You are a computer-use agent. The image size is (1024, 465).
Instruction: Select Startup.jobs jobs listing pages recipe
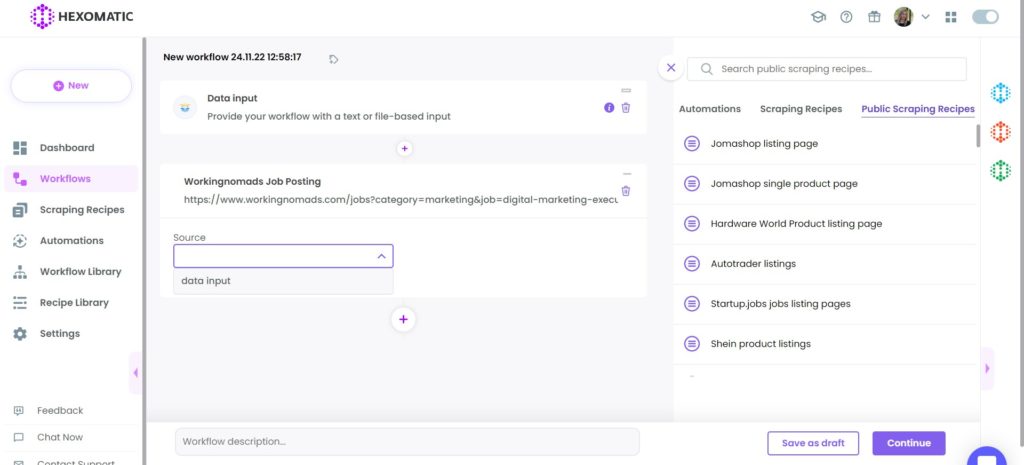click(x=824, y=304)
